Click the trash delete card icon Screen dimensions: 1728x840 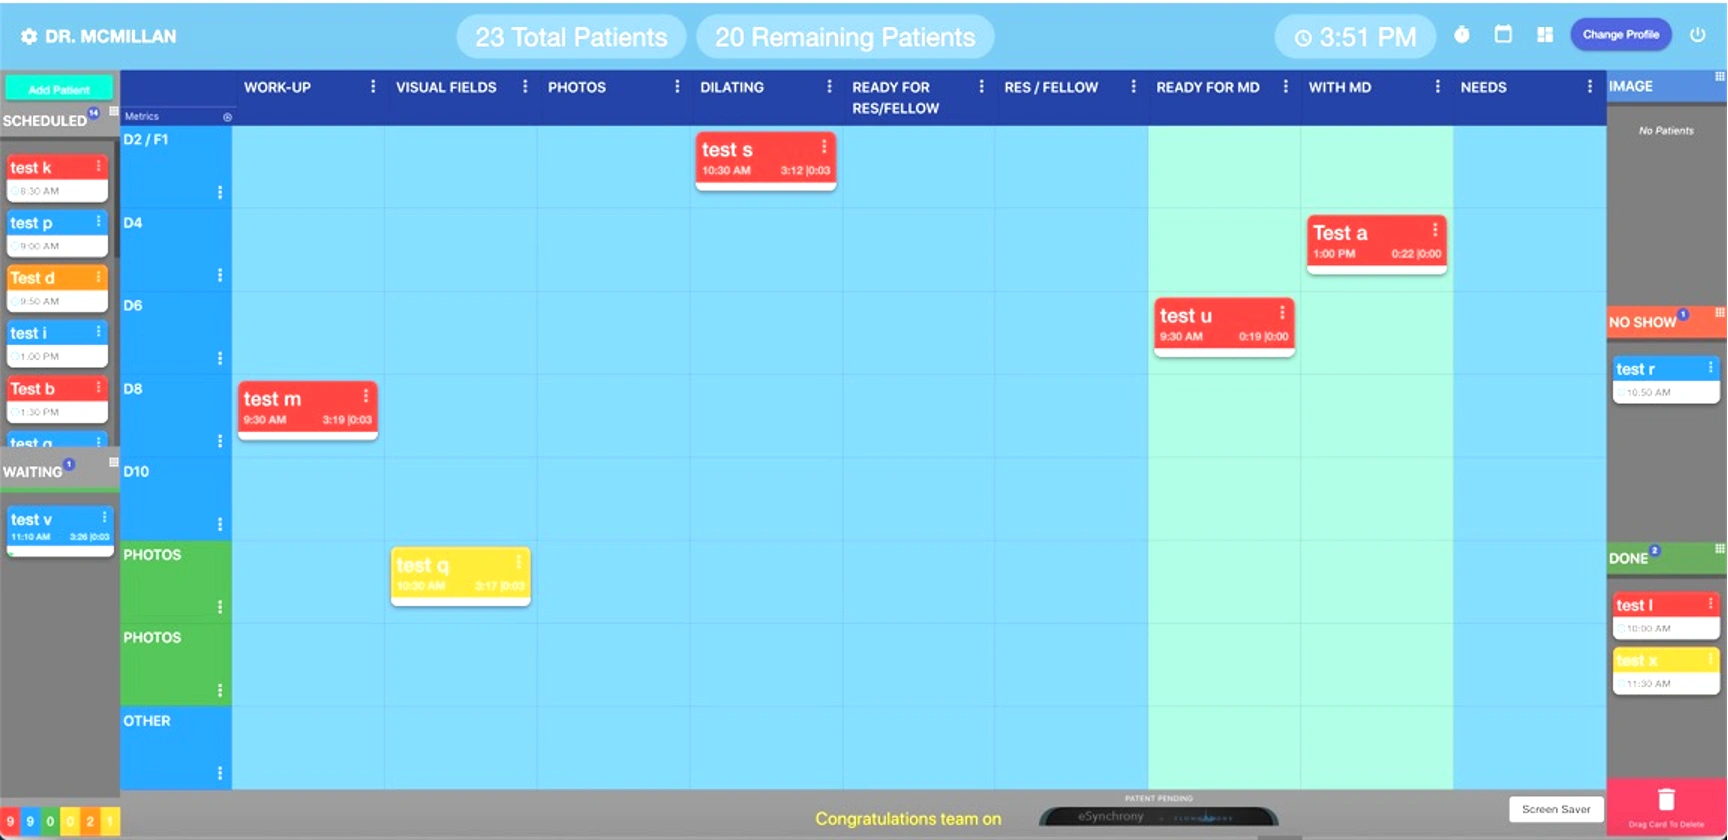click(1666, 800)
